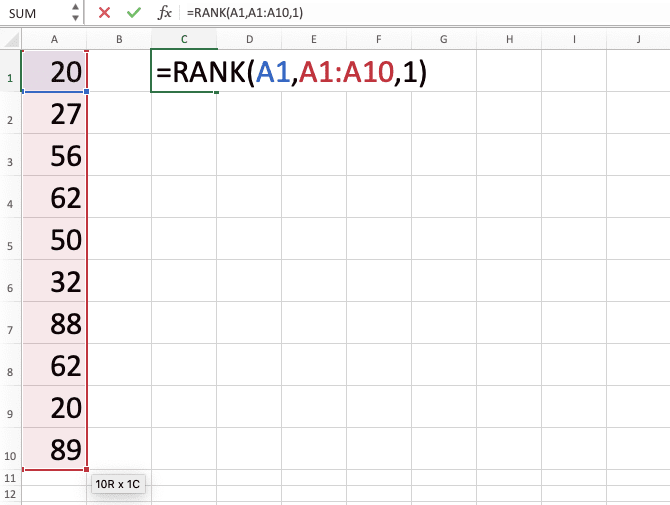Click cell A10 containing 89
This screenshot has height=505, width=670.
coord(54,449)
